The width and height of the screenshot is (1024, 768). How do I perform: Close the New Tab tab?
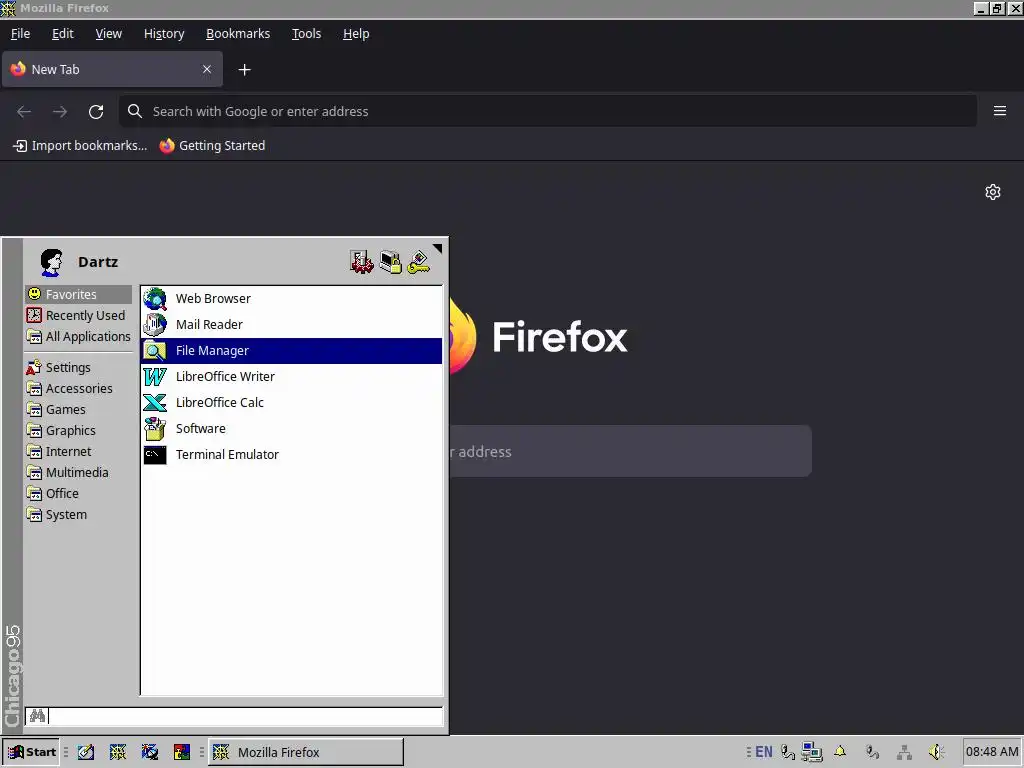click(207, 69)
